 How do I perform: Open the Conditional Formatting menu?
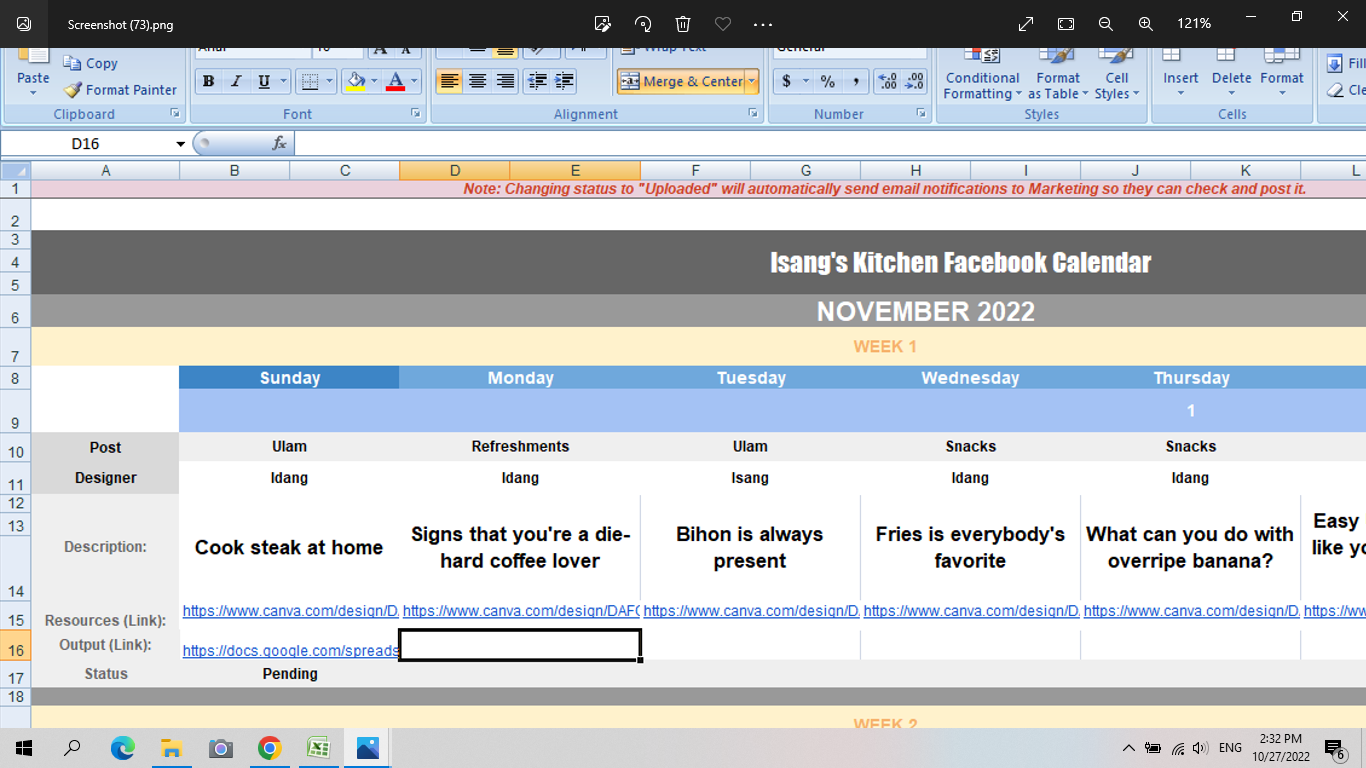click(982, 74)
